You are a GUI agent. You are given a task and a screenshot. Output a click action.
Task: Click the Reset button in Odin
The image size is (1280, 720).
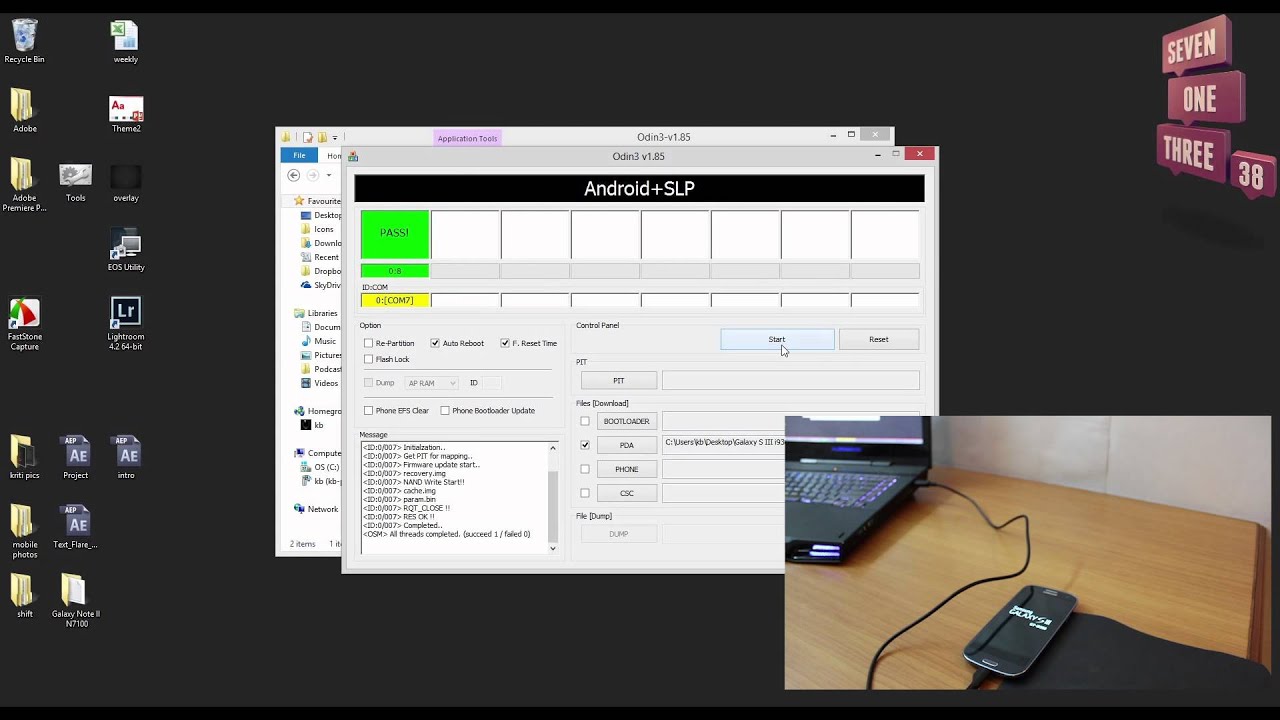pos(878,339)
